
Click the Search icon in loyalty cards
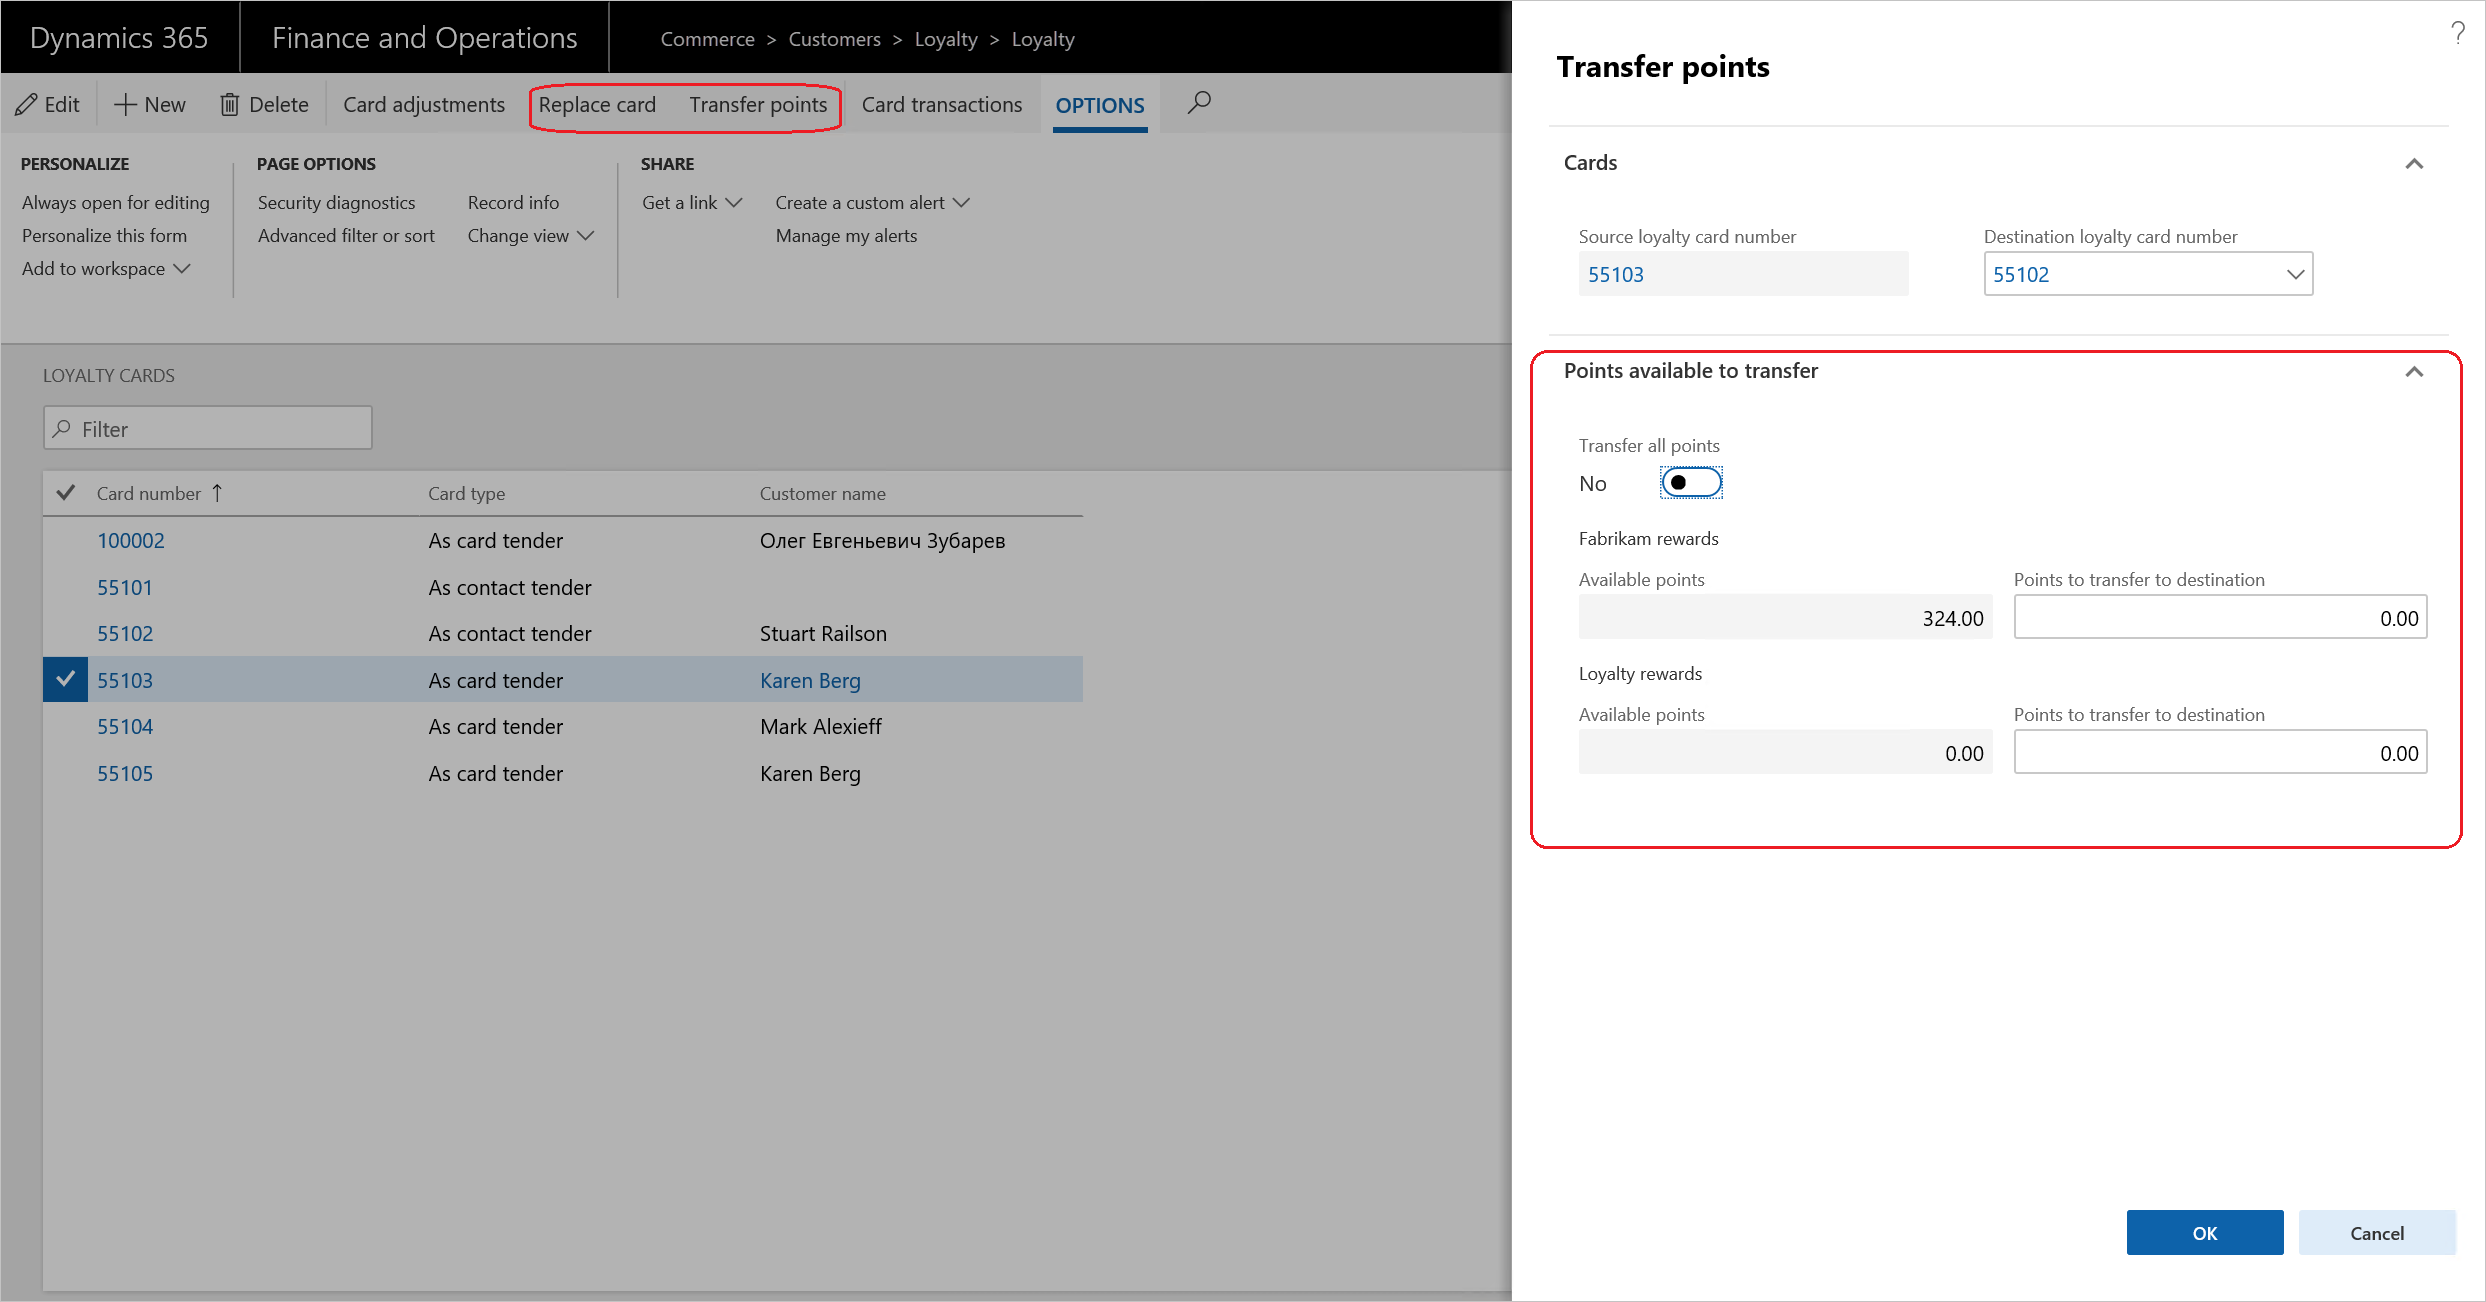click(x=64, y=427)
